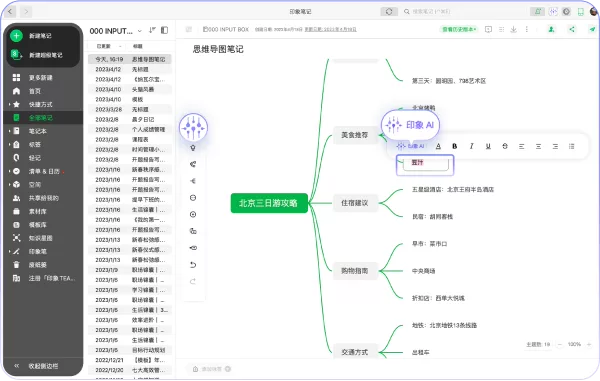600x381 pixels.
Task: Toggle bold B formatting
Action: click(x=455, y=146)
